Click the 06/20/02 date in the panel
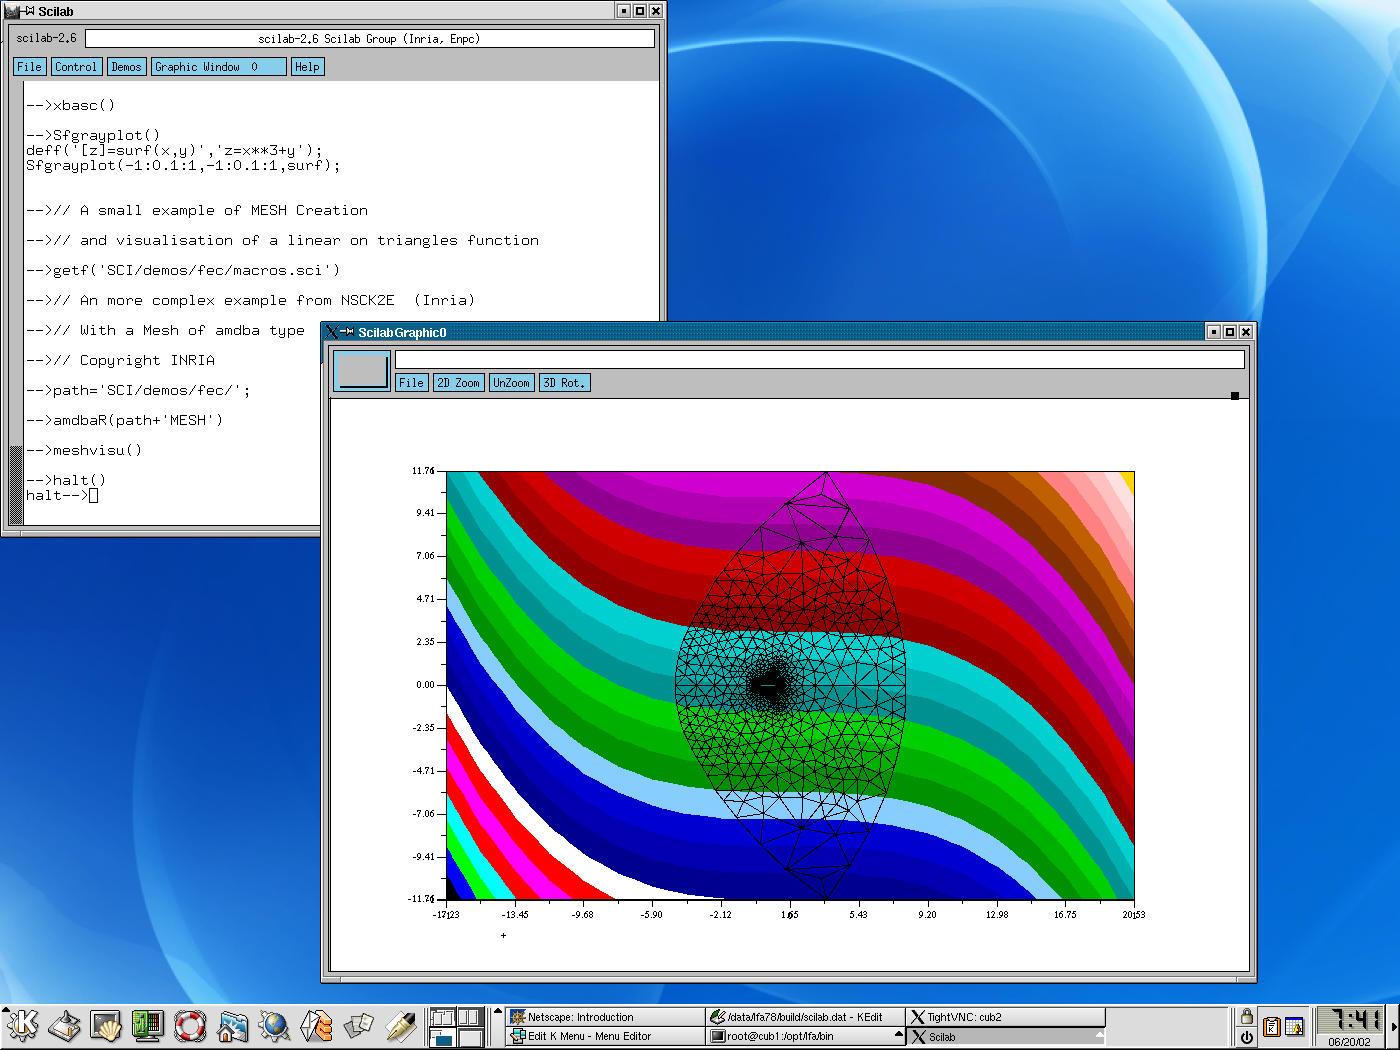 (1349, 1041)
